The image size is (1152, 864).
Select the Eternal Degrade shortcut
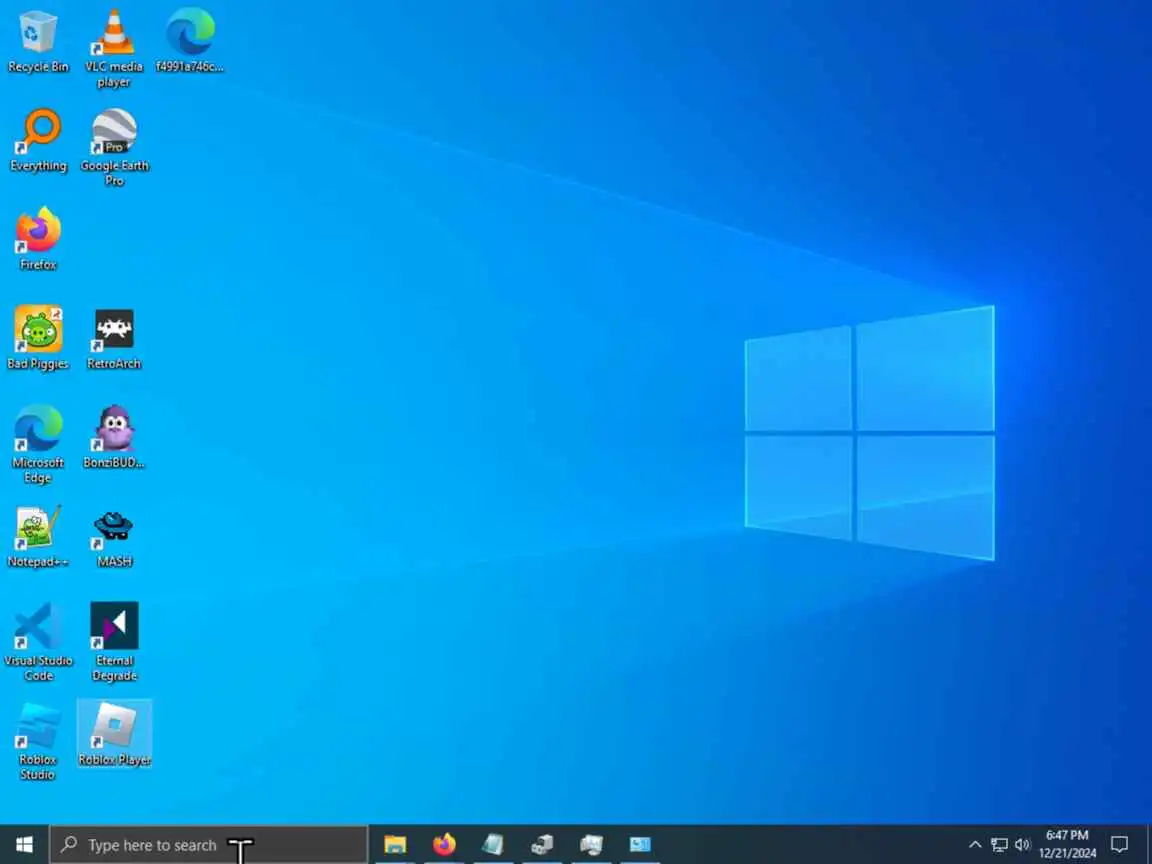114,642
